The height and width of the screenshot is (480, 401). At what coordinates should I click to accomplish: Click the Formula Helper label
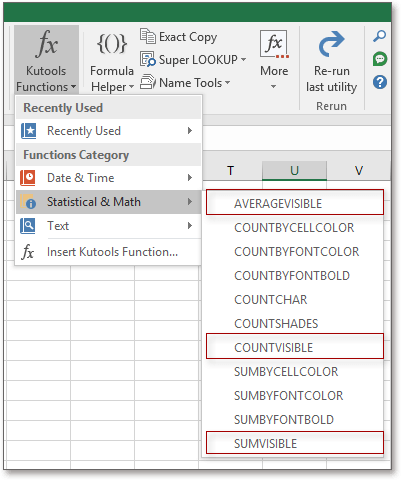click(112, 79)
